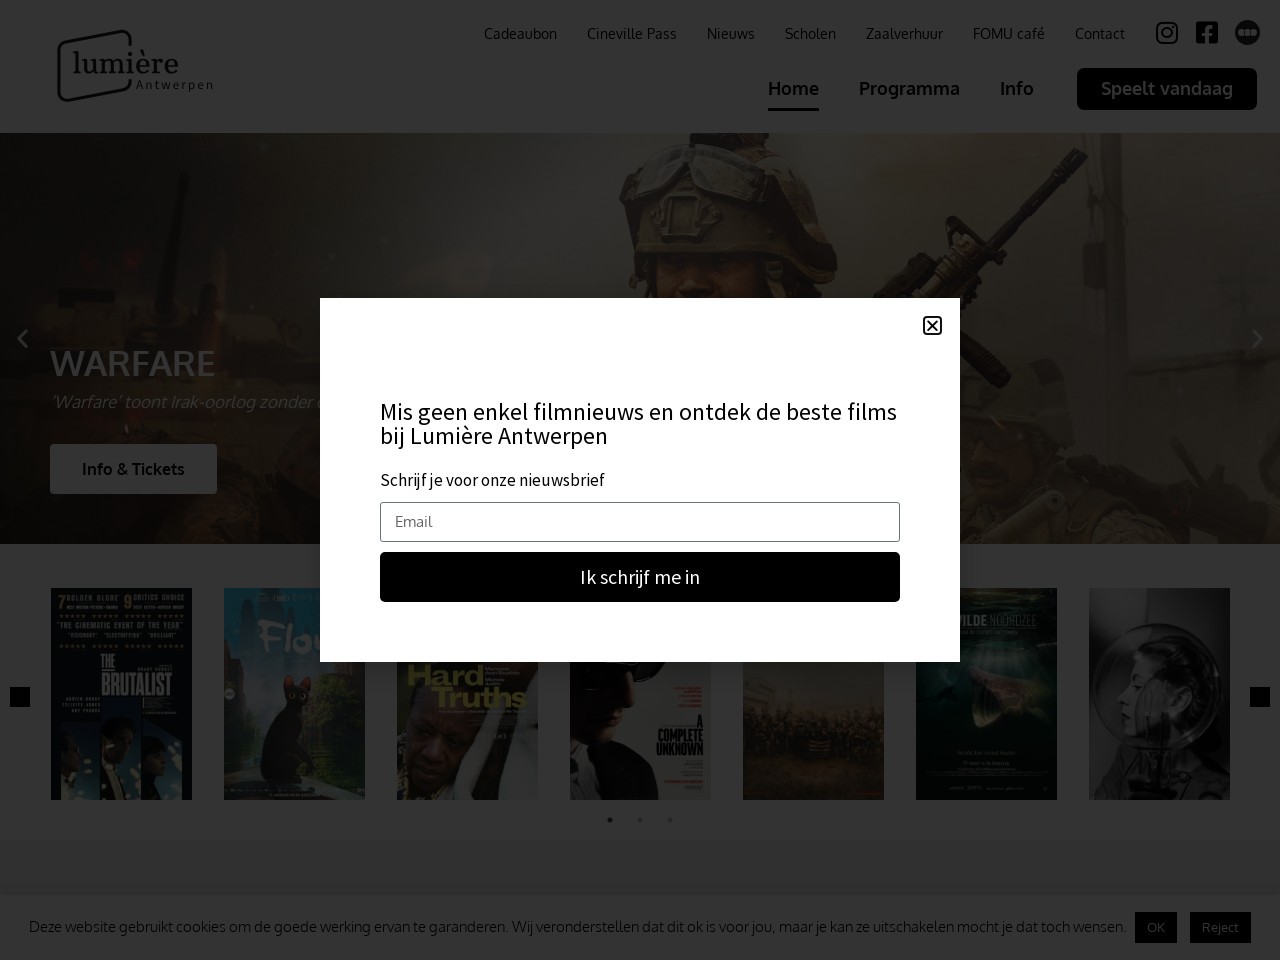Open the Instagram icon link
Image resolution: width=1280 pixels, height=960 pixels.
point(1167,33)
